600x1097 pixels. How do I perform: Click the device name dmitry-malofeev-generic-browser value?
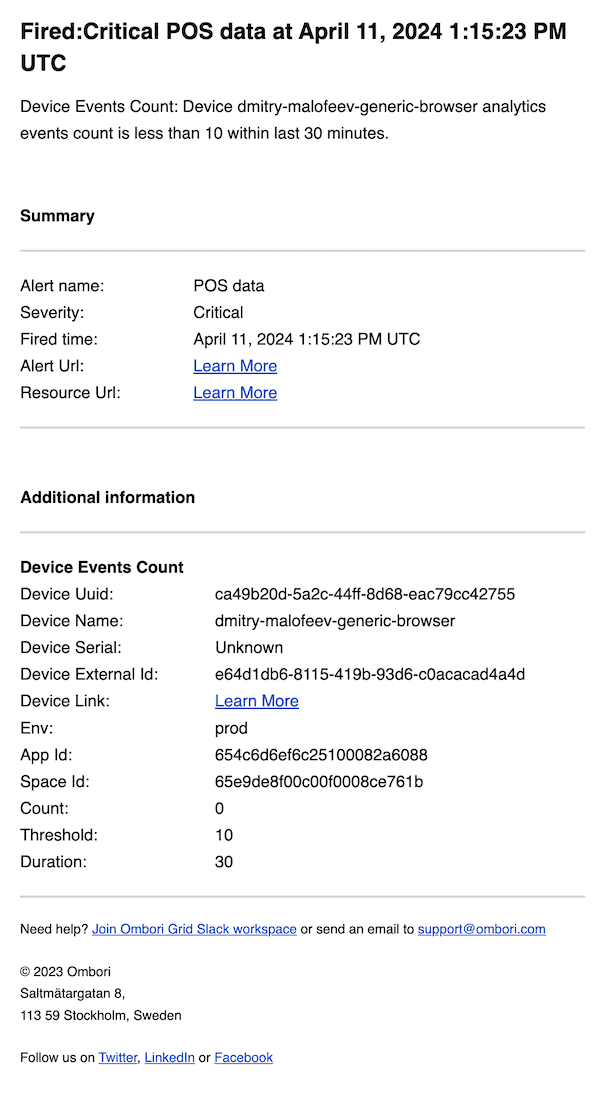pyautogui.click(x=334, y=621)
